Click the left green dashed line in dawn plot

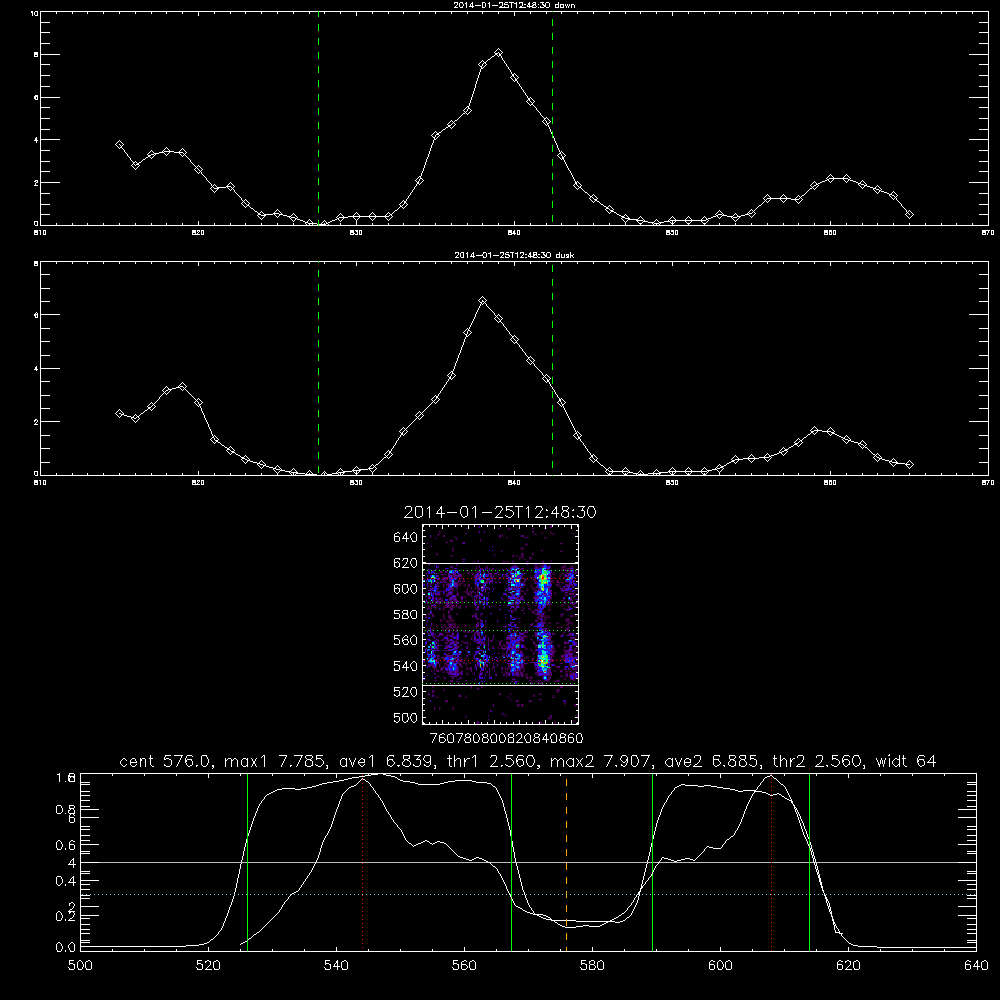pyautogui.click(x=318, y=118)
